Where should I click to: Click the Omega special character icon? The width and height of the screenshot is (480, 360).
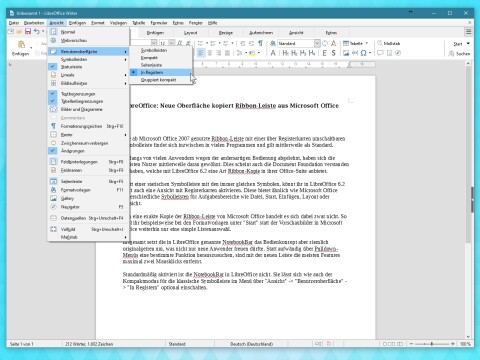click(363, 53)
